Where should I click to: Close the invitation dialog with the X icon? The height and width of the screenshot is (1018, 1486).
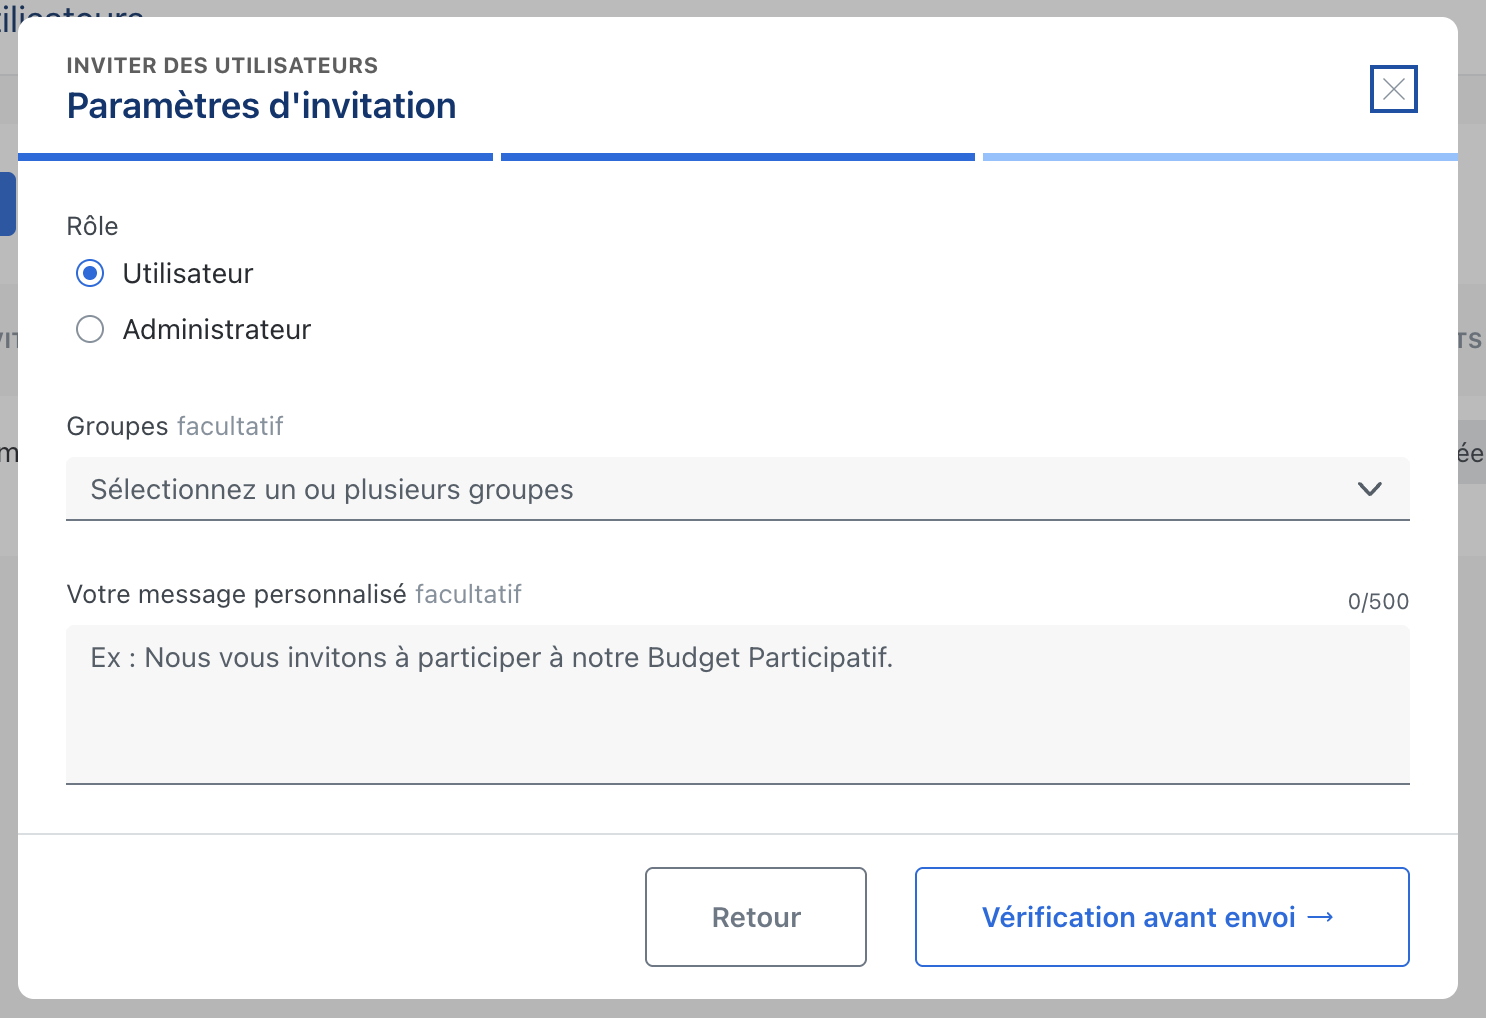pos(1393,90)
